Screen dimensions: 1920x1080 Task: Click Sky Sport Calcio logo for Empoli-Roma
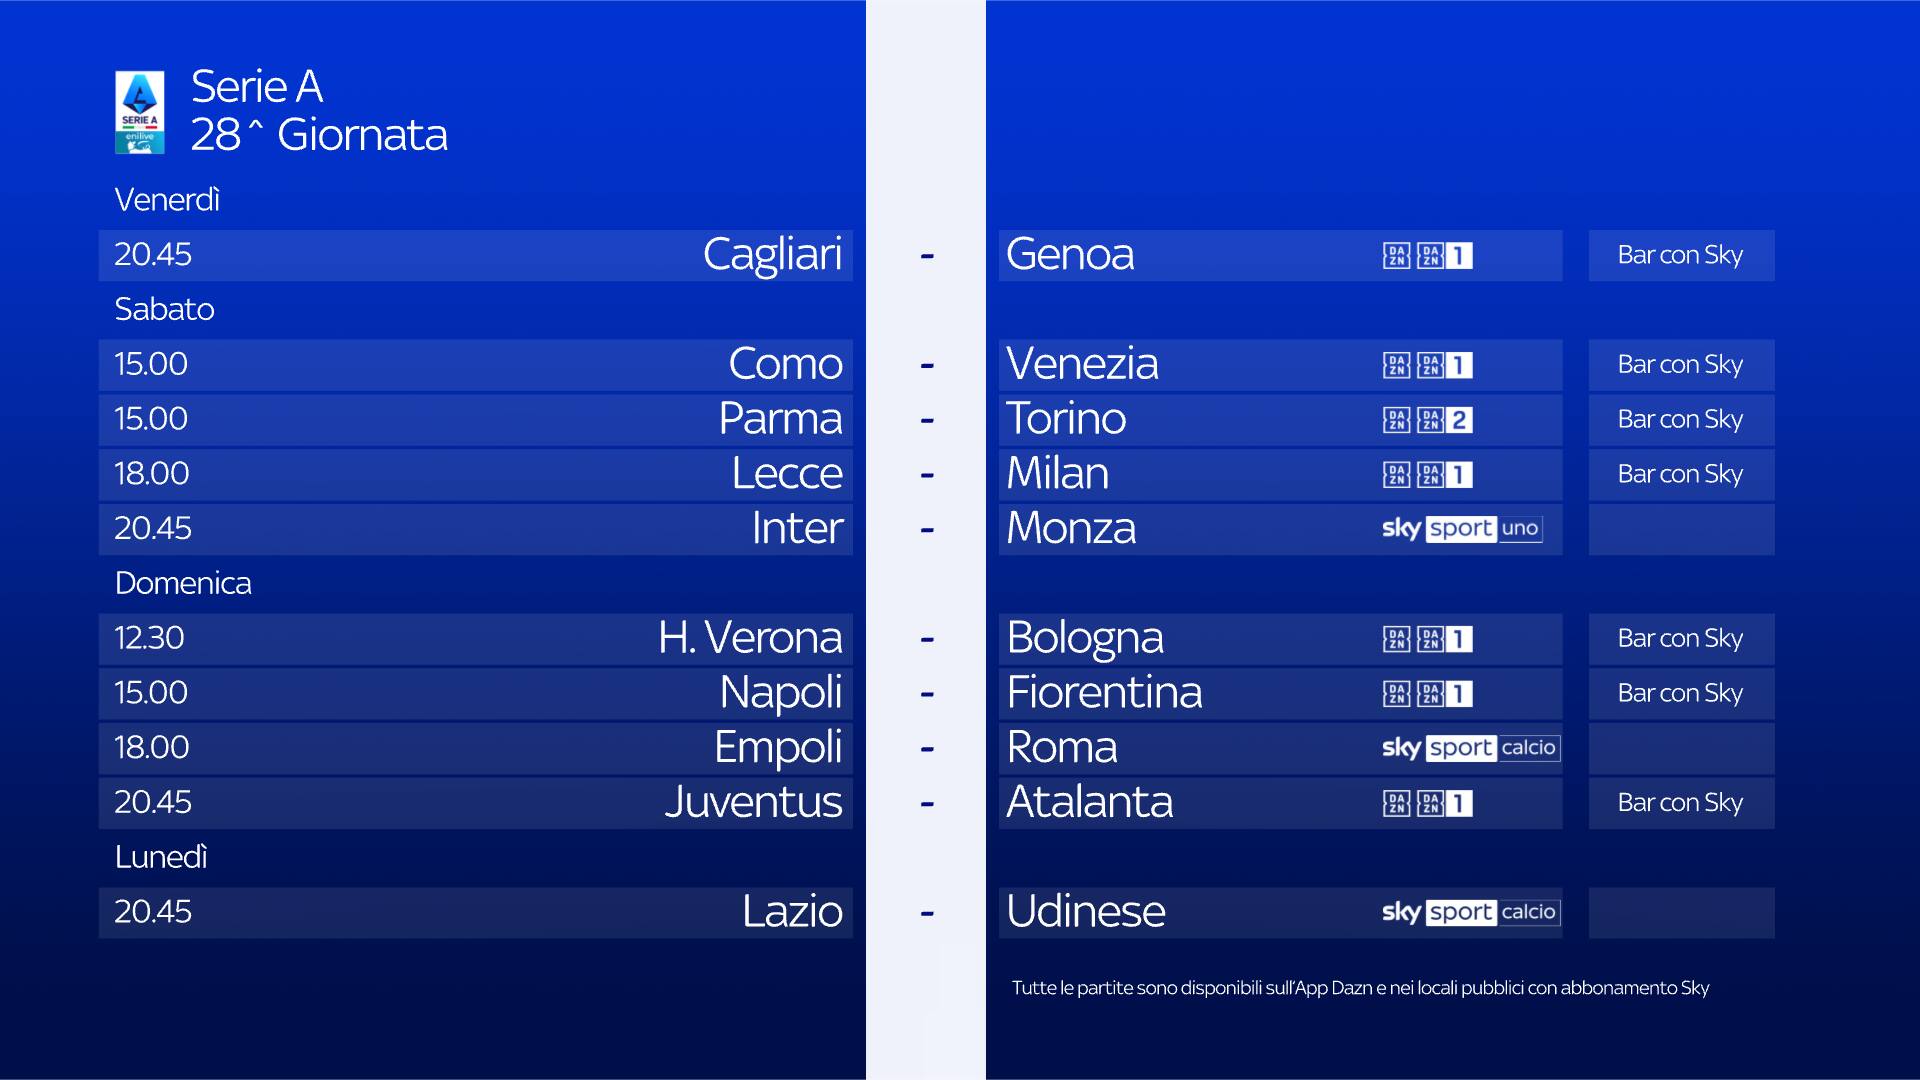1470,748
